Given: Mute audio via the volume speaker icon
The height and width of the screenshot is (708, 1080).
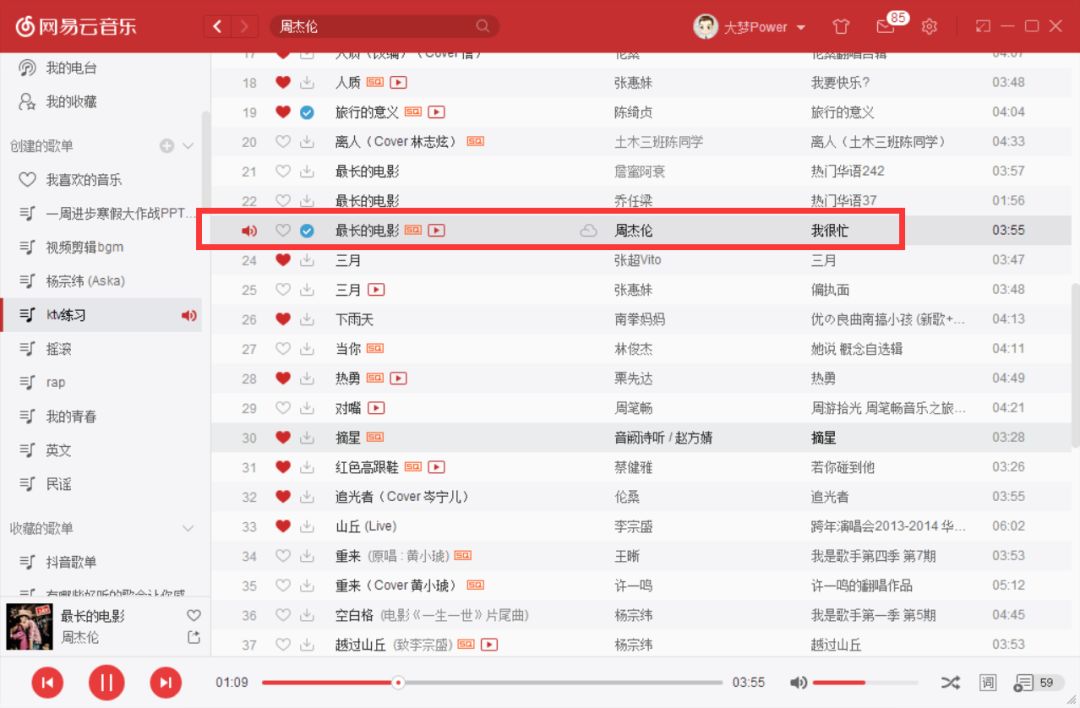Looking at the screenshot, I should (x=798, y=682).
